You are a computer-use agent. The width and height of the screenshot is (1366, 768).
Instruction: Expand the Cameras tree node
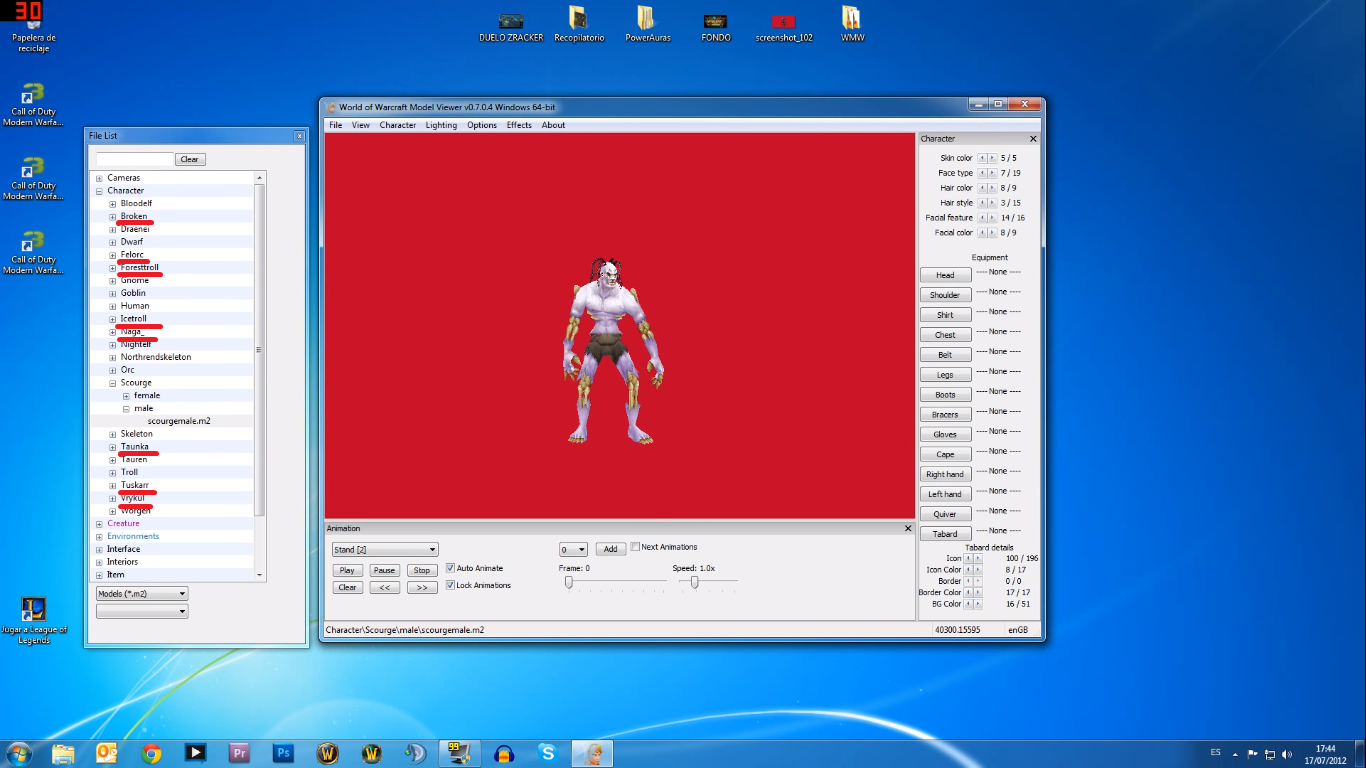tap(99, 178)
